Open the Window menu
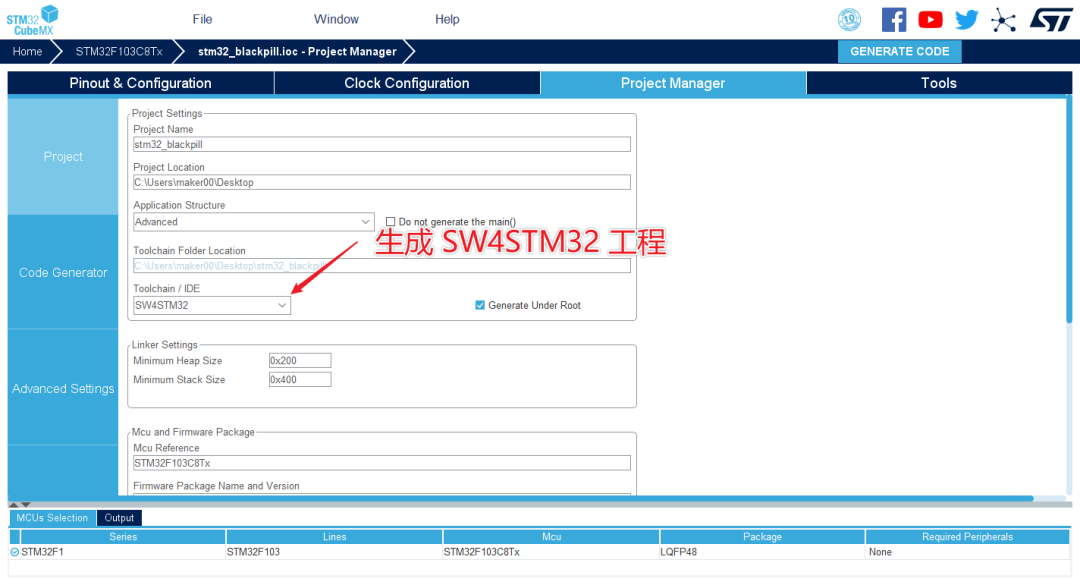Image resolution: width=1080 pixels, height=585 pixels. coord(336,19)
